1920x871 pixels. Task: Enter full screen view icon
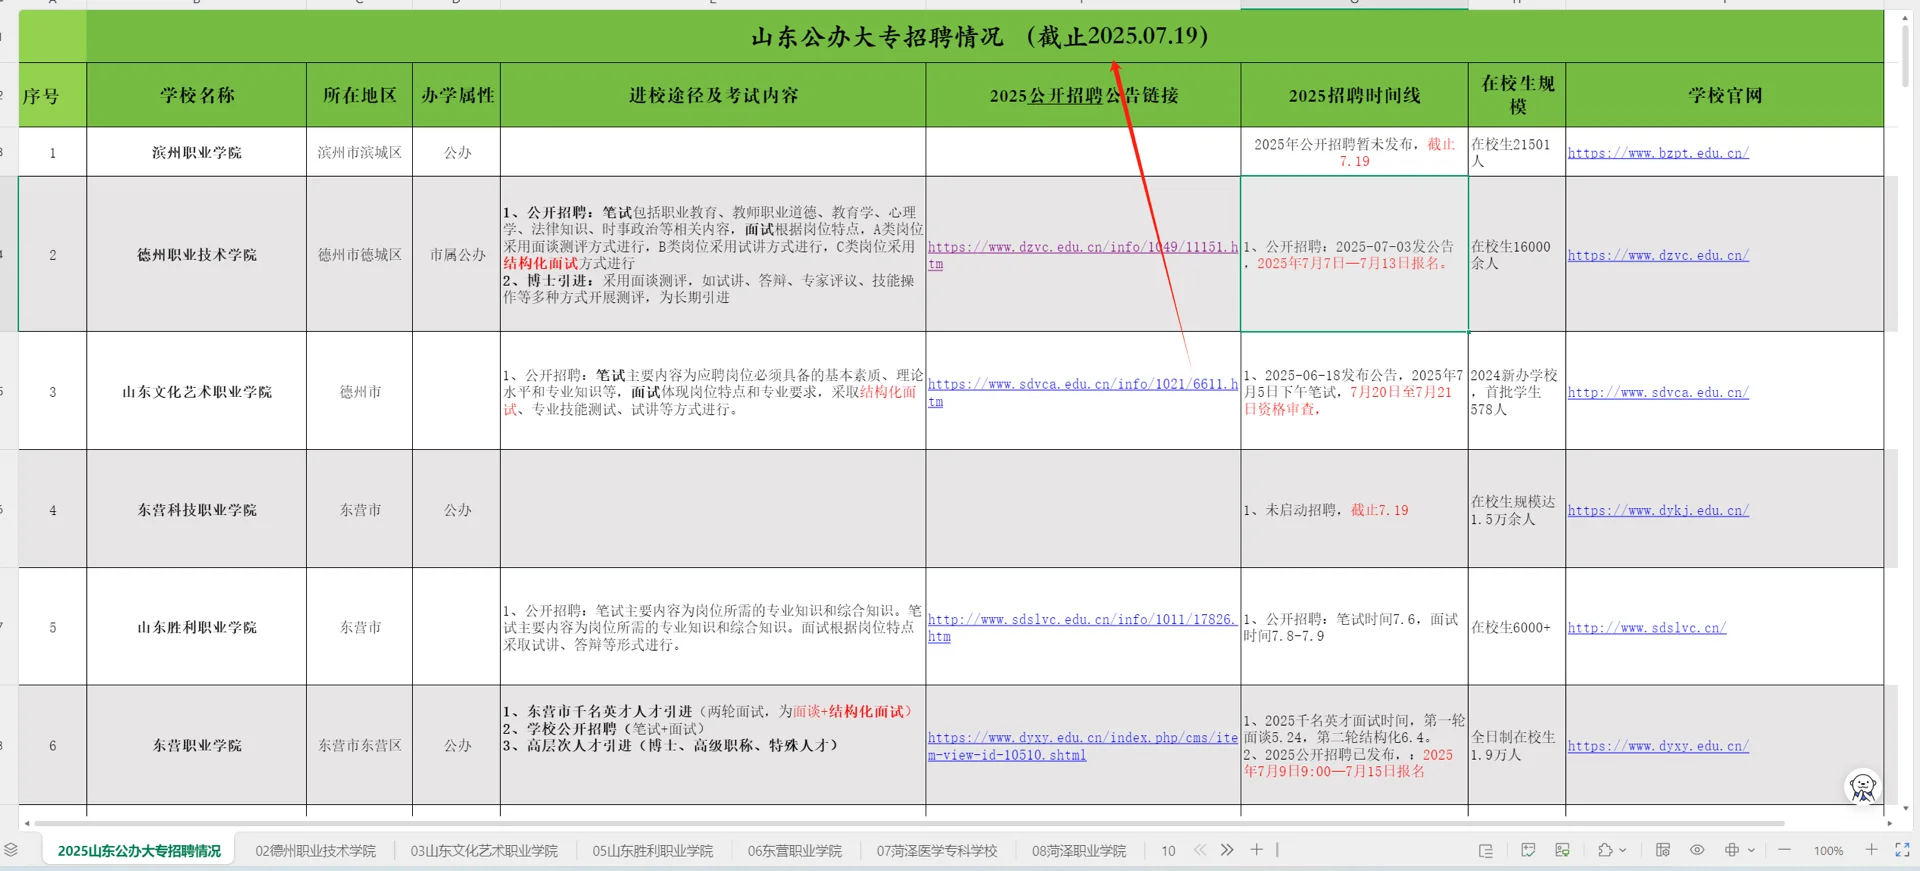click(x=1902, y=850)
